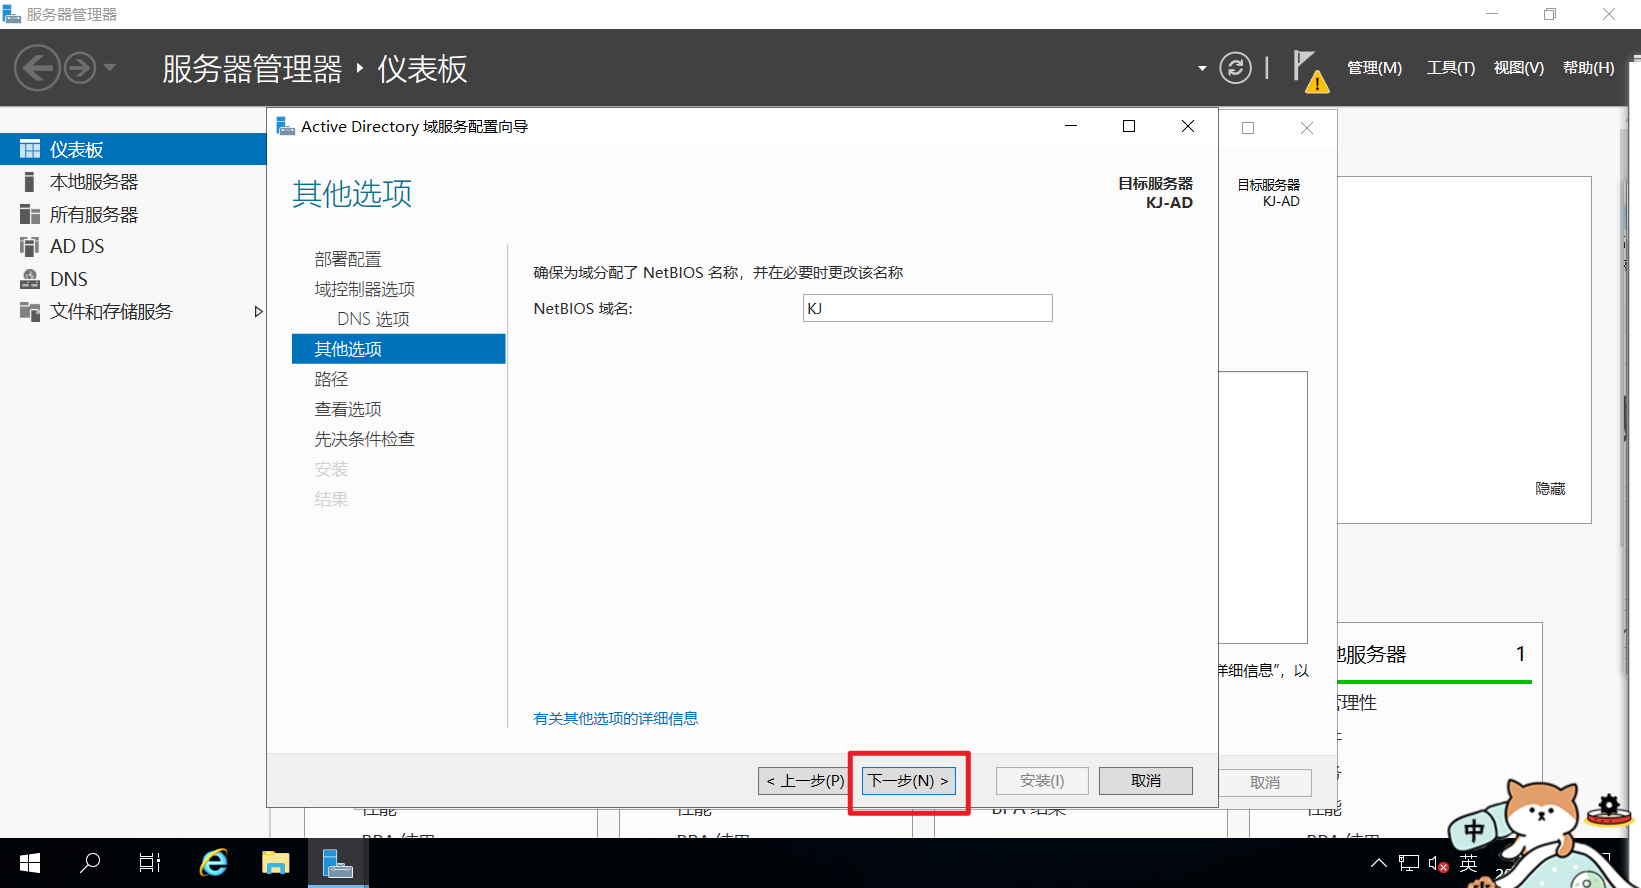Click the refresh icon in Server Manager header
Screen dimensions: 1641x888
click(x=1236, y=68)
